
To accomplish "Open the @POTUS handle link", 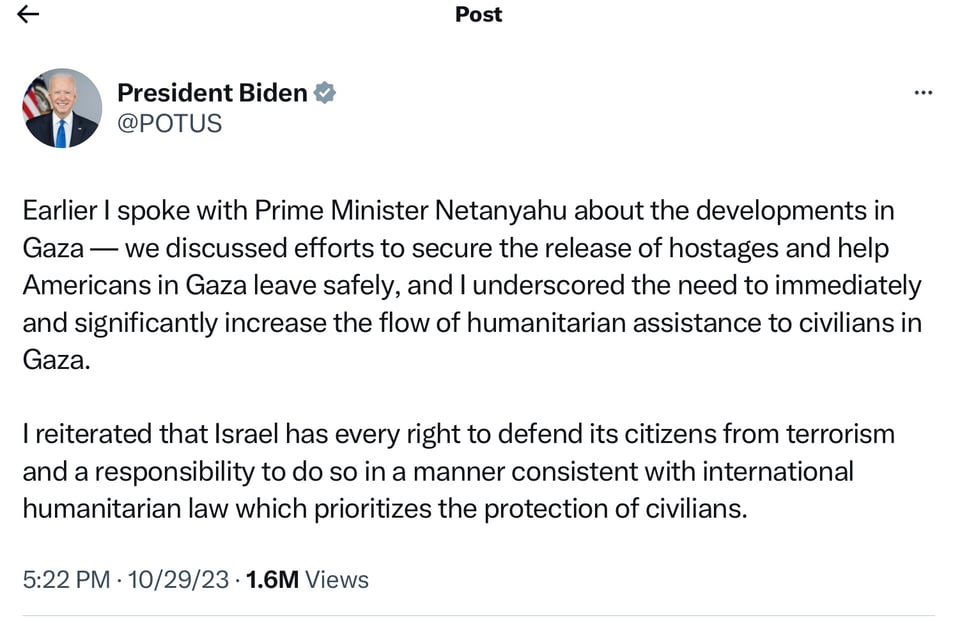I will click(170, 123).
